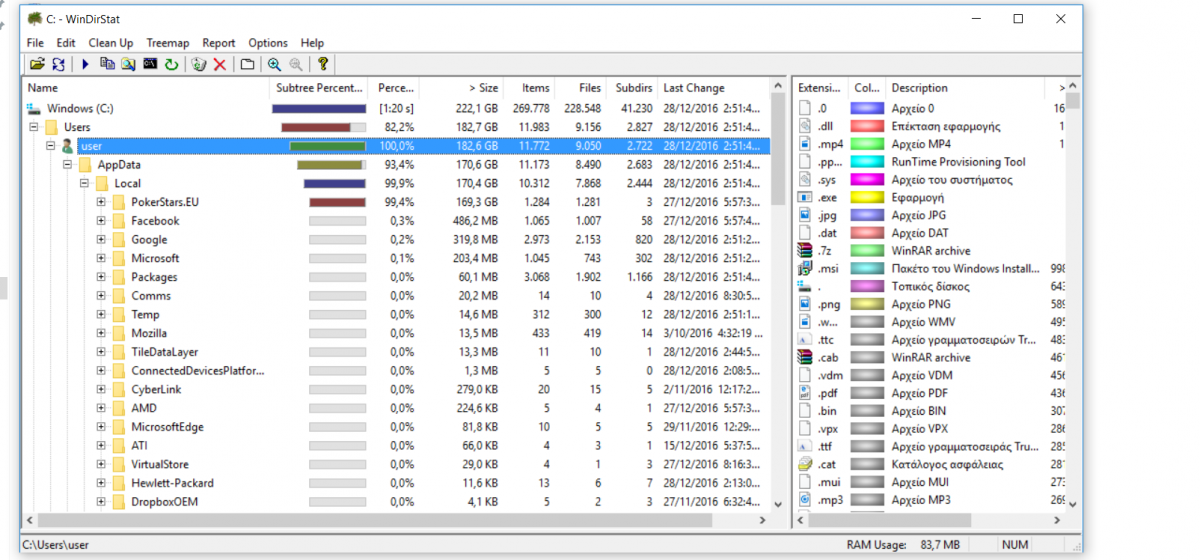Viewport: 1200px width, 560px height.
Task: Click the Zoom In magnifier icon
Action: click(x=273, y=65)
